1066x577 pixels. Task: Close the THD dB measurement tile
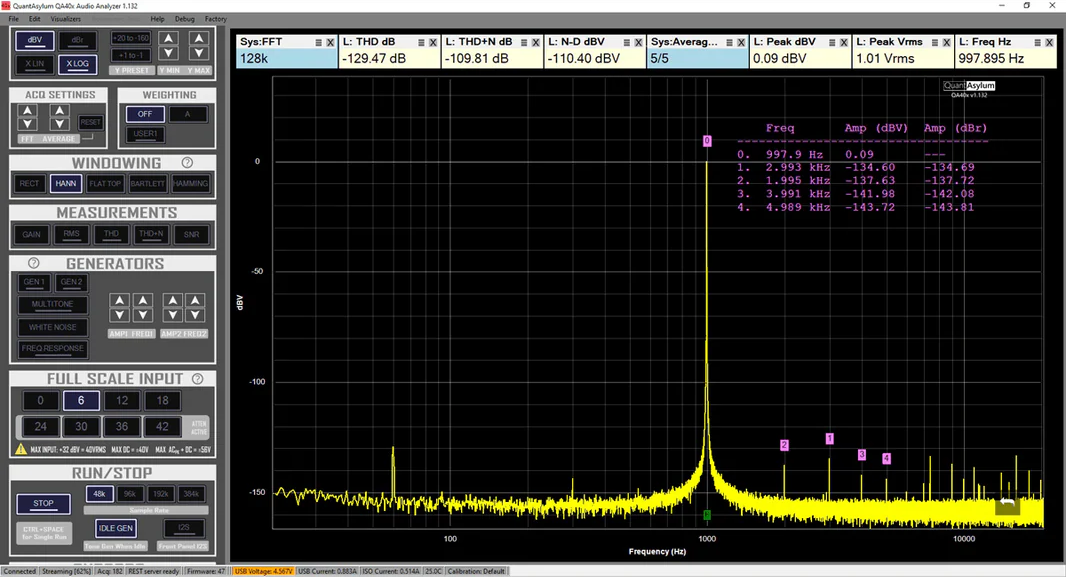tap(432, 42)
